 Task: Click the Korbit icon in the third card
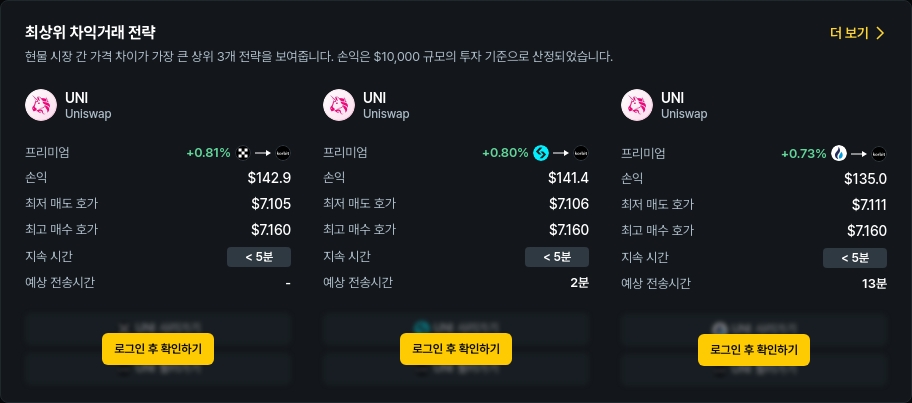point(879,154)
